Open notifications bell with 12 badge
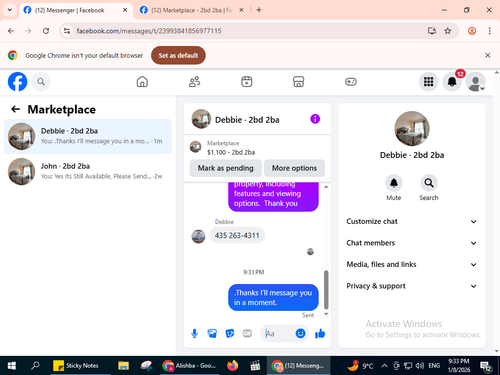This screenshot has height=375, width=500. (452, 82)
